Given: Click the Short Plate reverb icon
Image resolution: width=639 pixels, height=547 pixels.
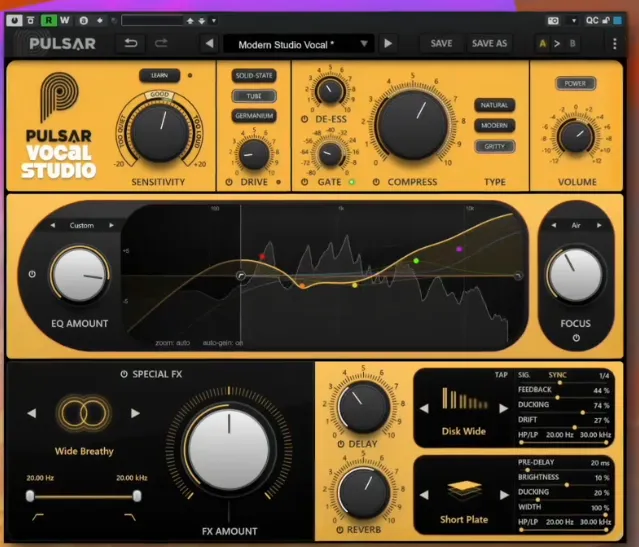Looking at the screenshot, I should (x=464, y=490).
